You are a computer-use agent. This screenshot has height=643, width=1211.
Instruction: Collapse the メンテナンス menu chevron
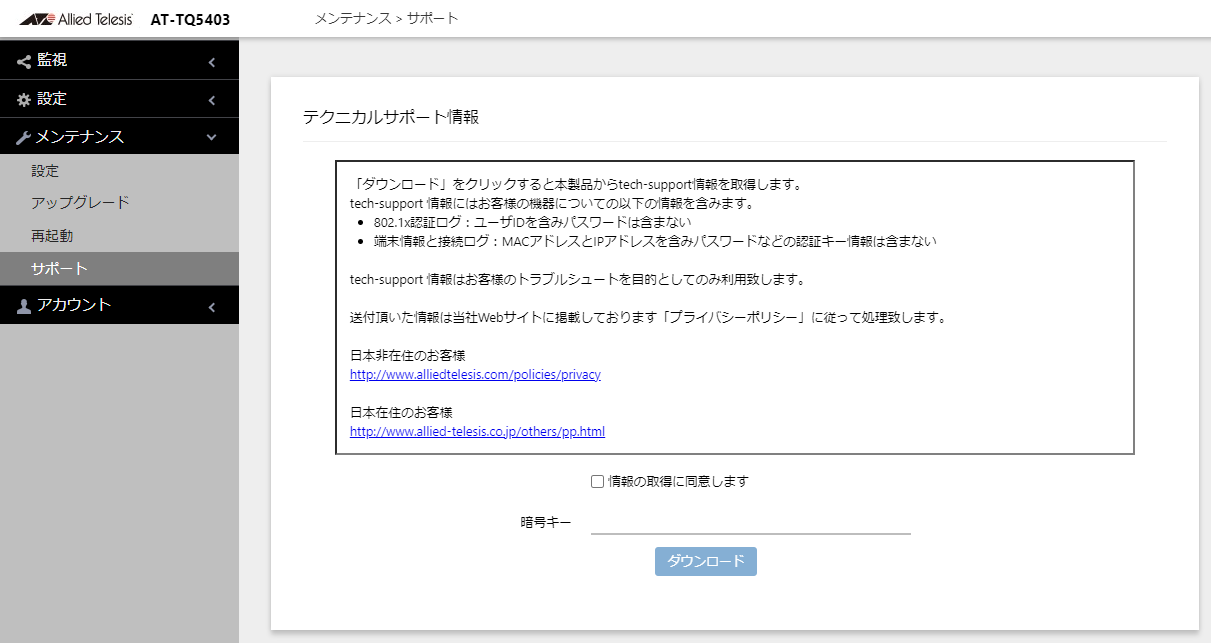coord(211,138)
